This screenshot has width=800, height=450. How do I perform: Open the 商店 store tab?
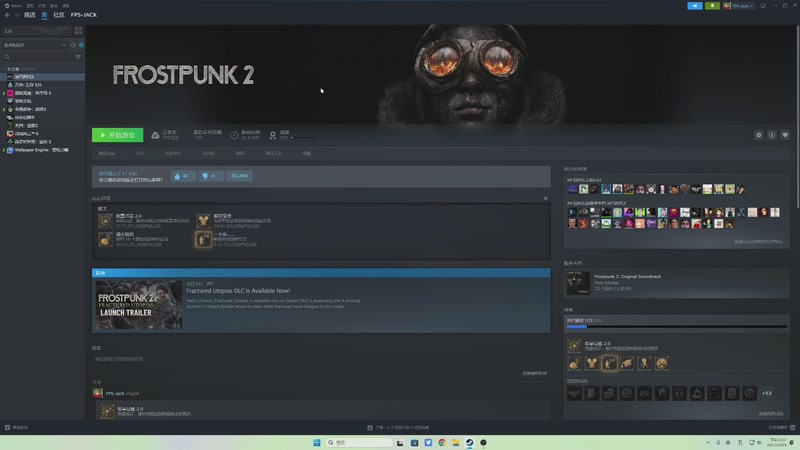(x=30, y=15)
